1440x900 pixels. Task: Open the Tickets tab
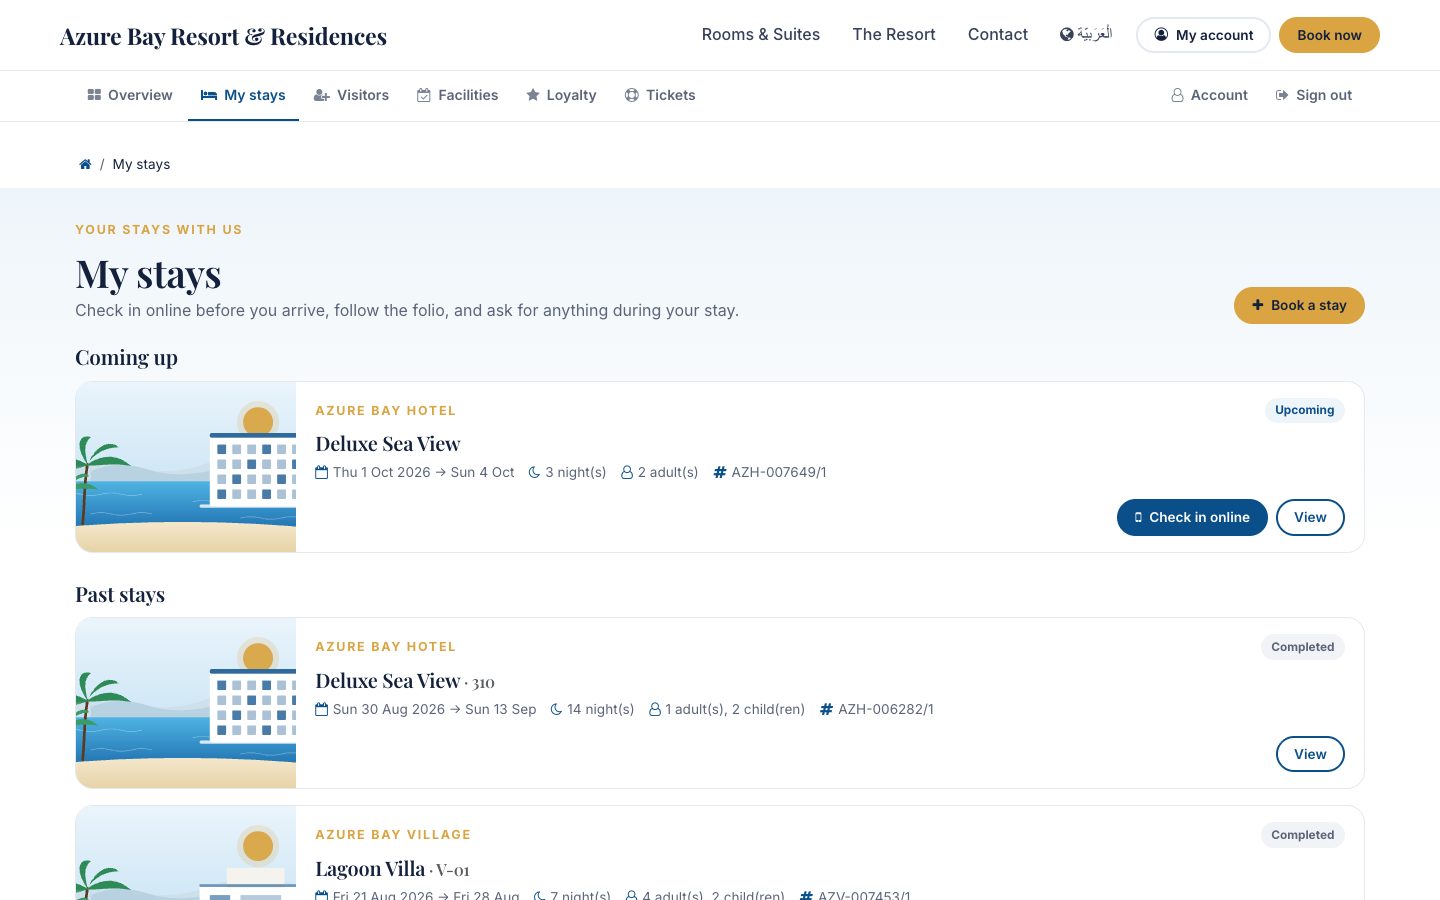pyautogui.click(x=660, y=95)
